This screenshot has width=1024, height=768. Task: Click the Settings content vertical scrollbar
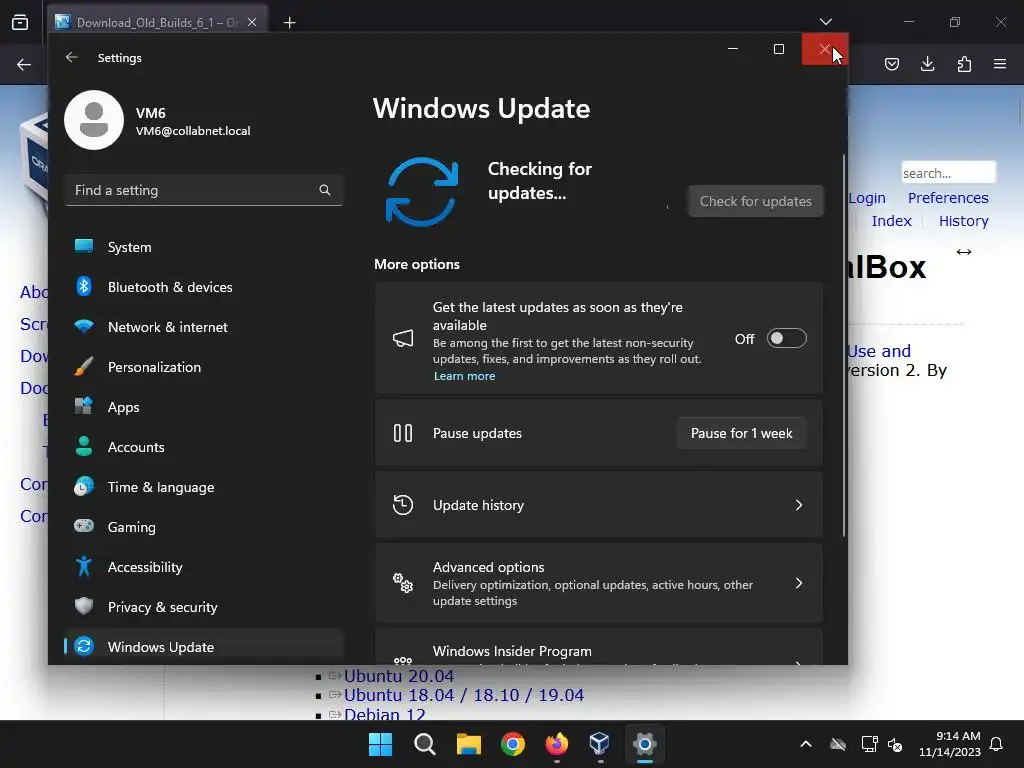coord(844,346)
